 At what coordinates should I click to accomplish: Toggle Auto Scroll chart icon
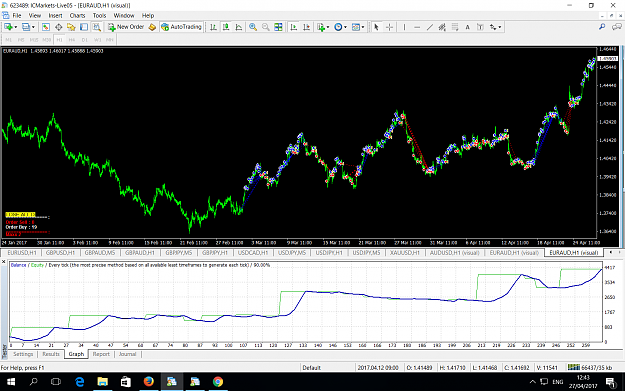(294, 27)
